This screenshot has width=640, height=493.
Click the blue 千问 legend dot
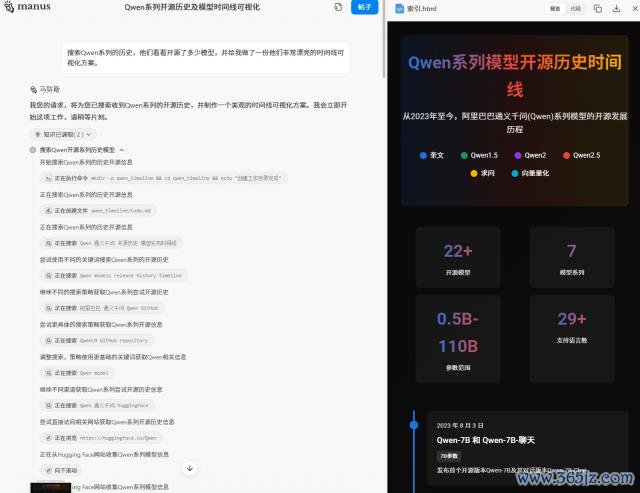[x=423, y=155]
